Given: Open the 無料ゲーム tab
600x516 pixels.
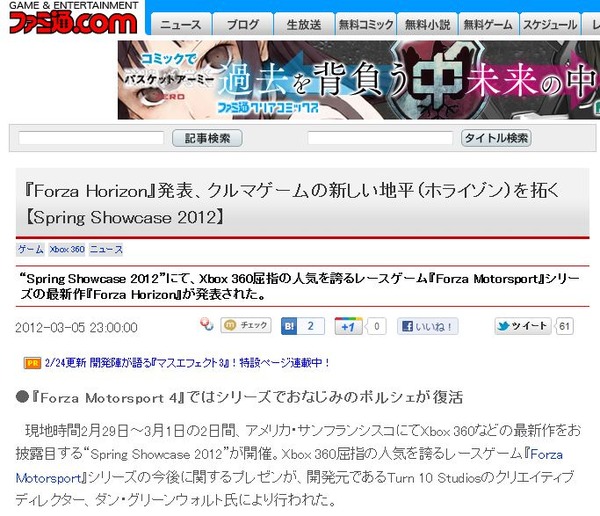Looking at the screenshot, I should [488, 24].
